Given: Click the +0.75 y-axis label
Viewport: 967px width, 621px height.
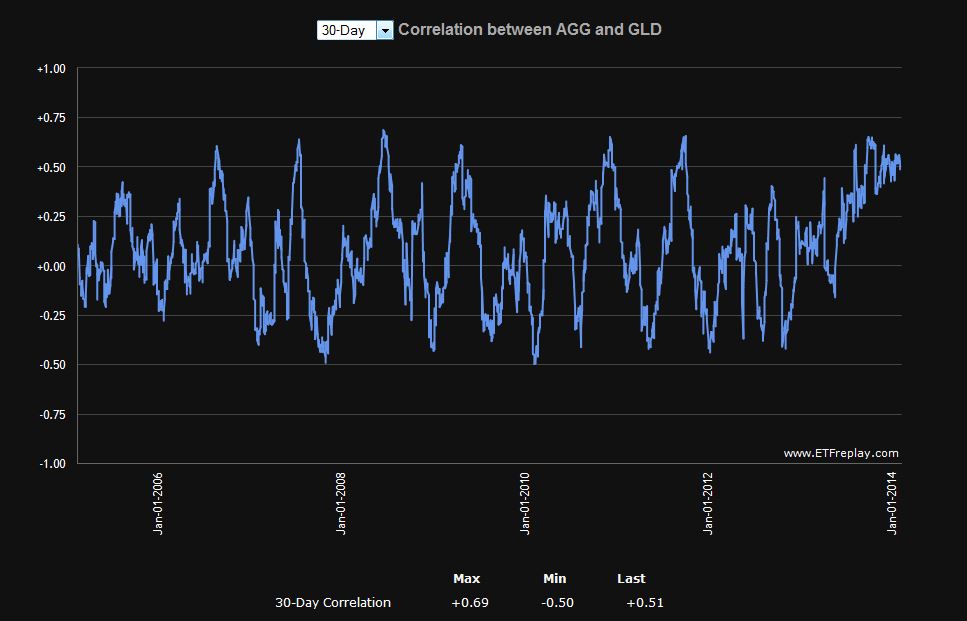Looking at the screenshot, I should click(x=51, y=118).
